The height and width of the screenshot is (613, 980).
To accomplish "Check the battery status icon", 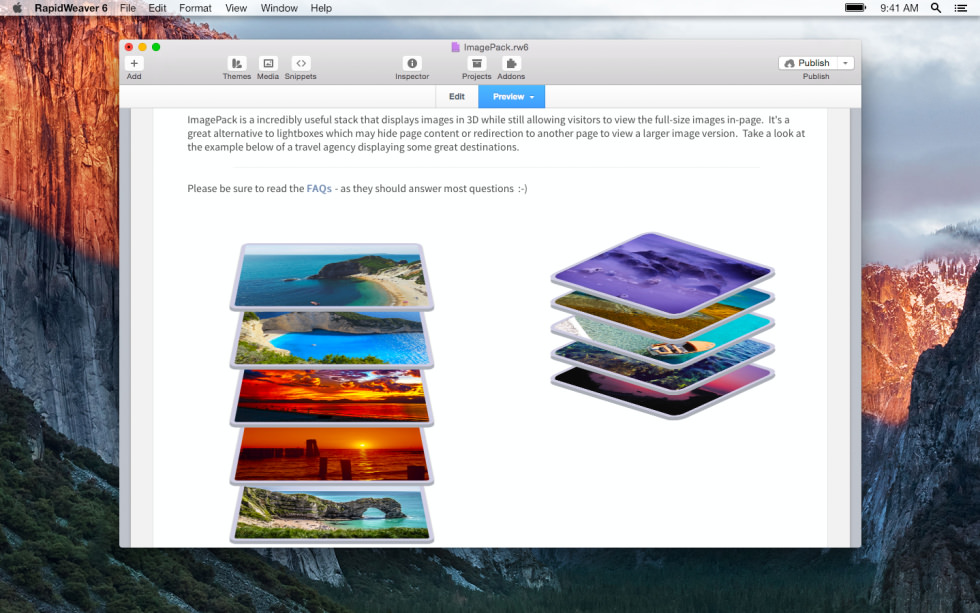I will 855,7.
